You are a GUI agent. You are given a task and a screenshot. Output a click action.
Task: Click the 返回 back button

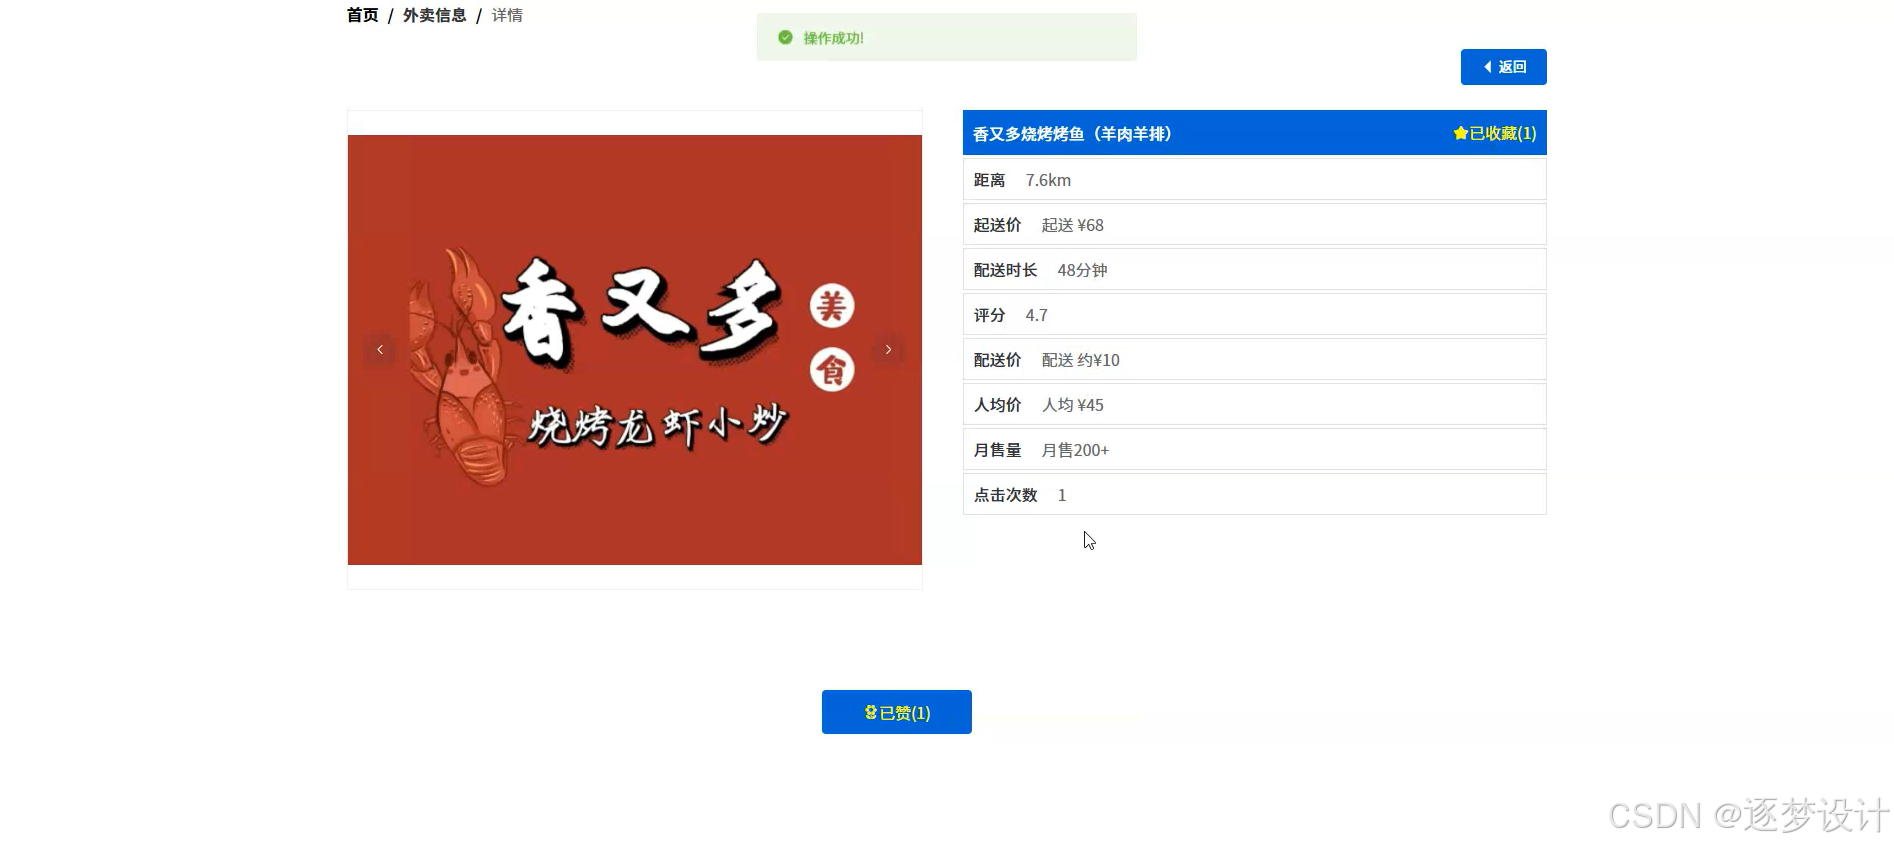[x=1503, y=67]
